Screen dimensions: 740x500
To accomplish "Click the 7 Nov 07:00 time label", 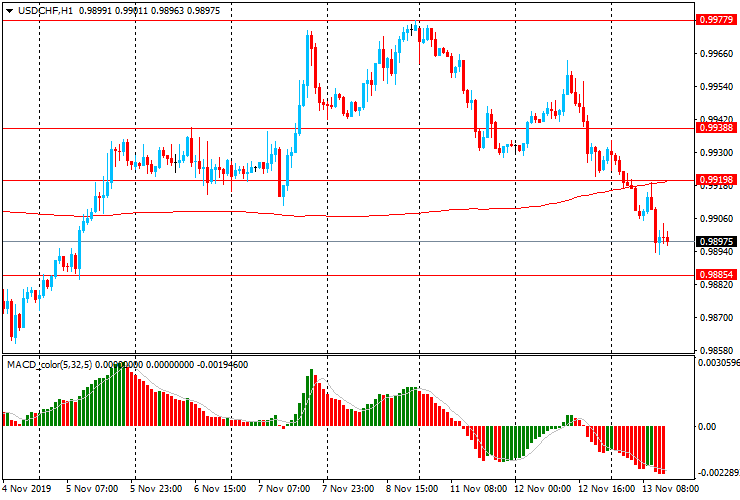I will (x=283, y=490).
